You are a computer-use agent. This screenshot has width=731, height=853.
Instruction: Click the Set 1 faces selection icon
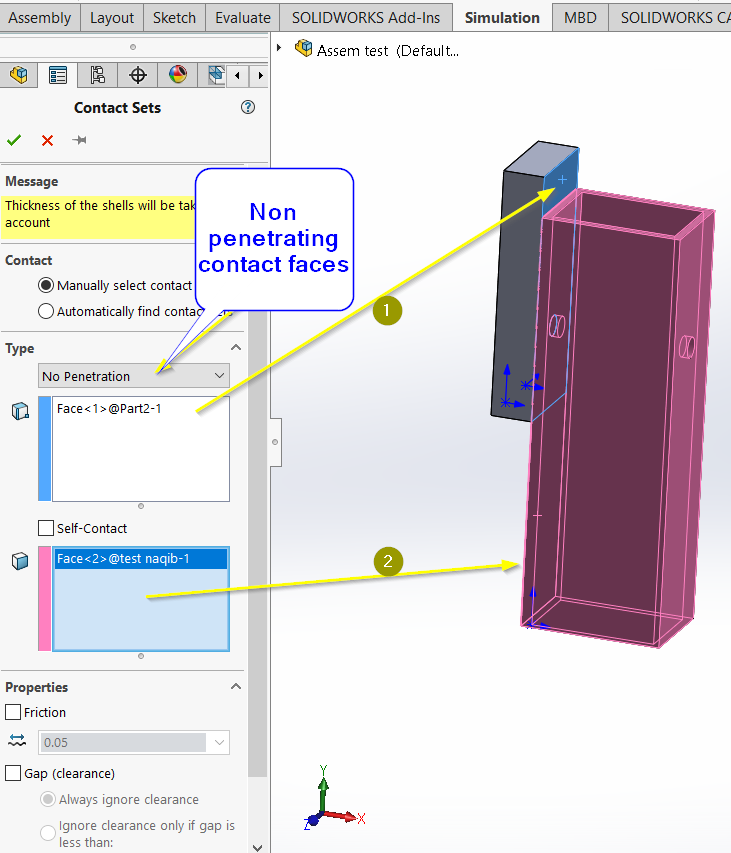tap(20, 411)
